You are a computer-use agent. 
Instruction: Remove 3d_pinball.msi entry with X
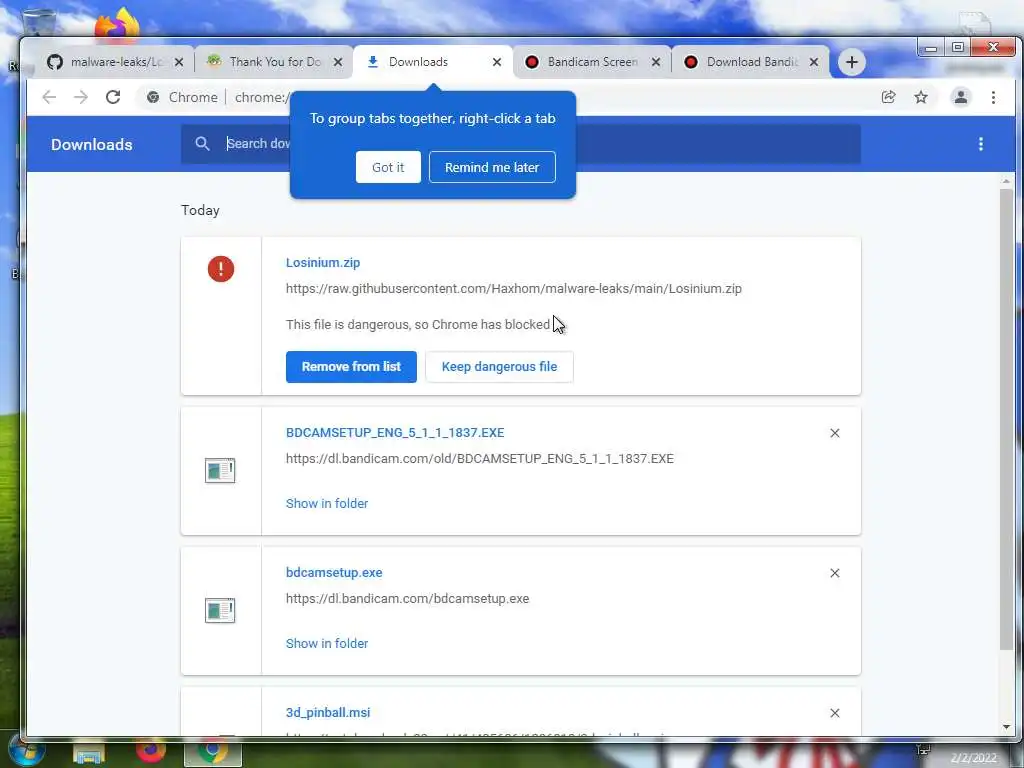click(834, 713)
